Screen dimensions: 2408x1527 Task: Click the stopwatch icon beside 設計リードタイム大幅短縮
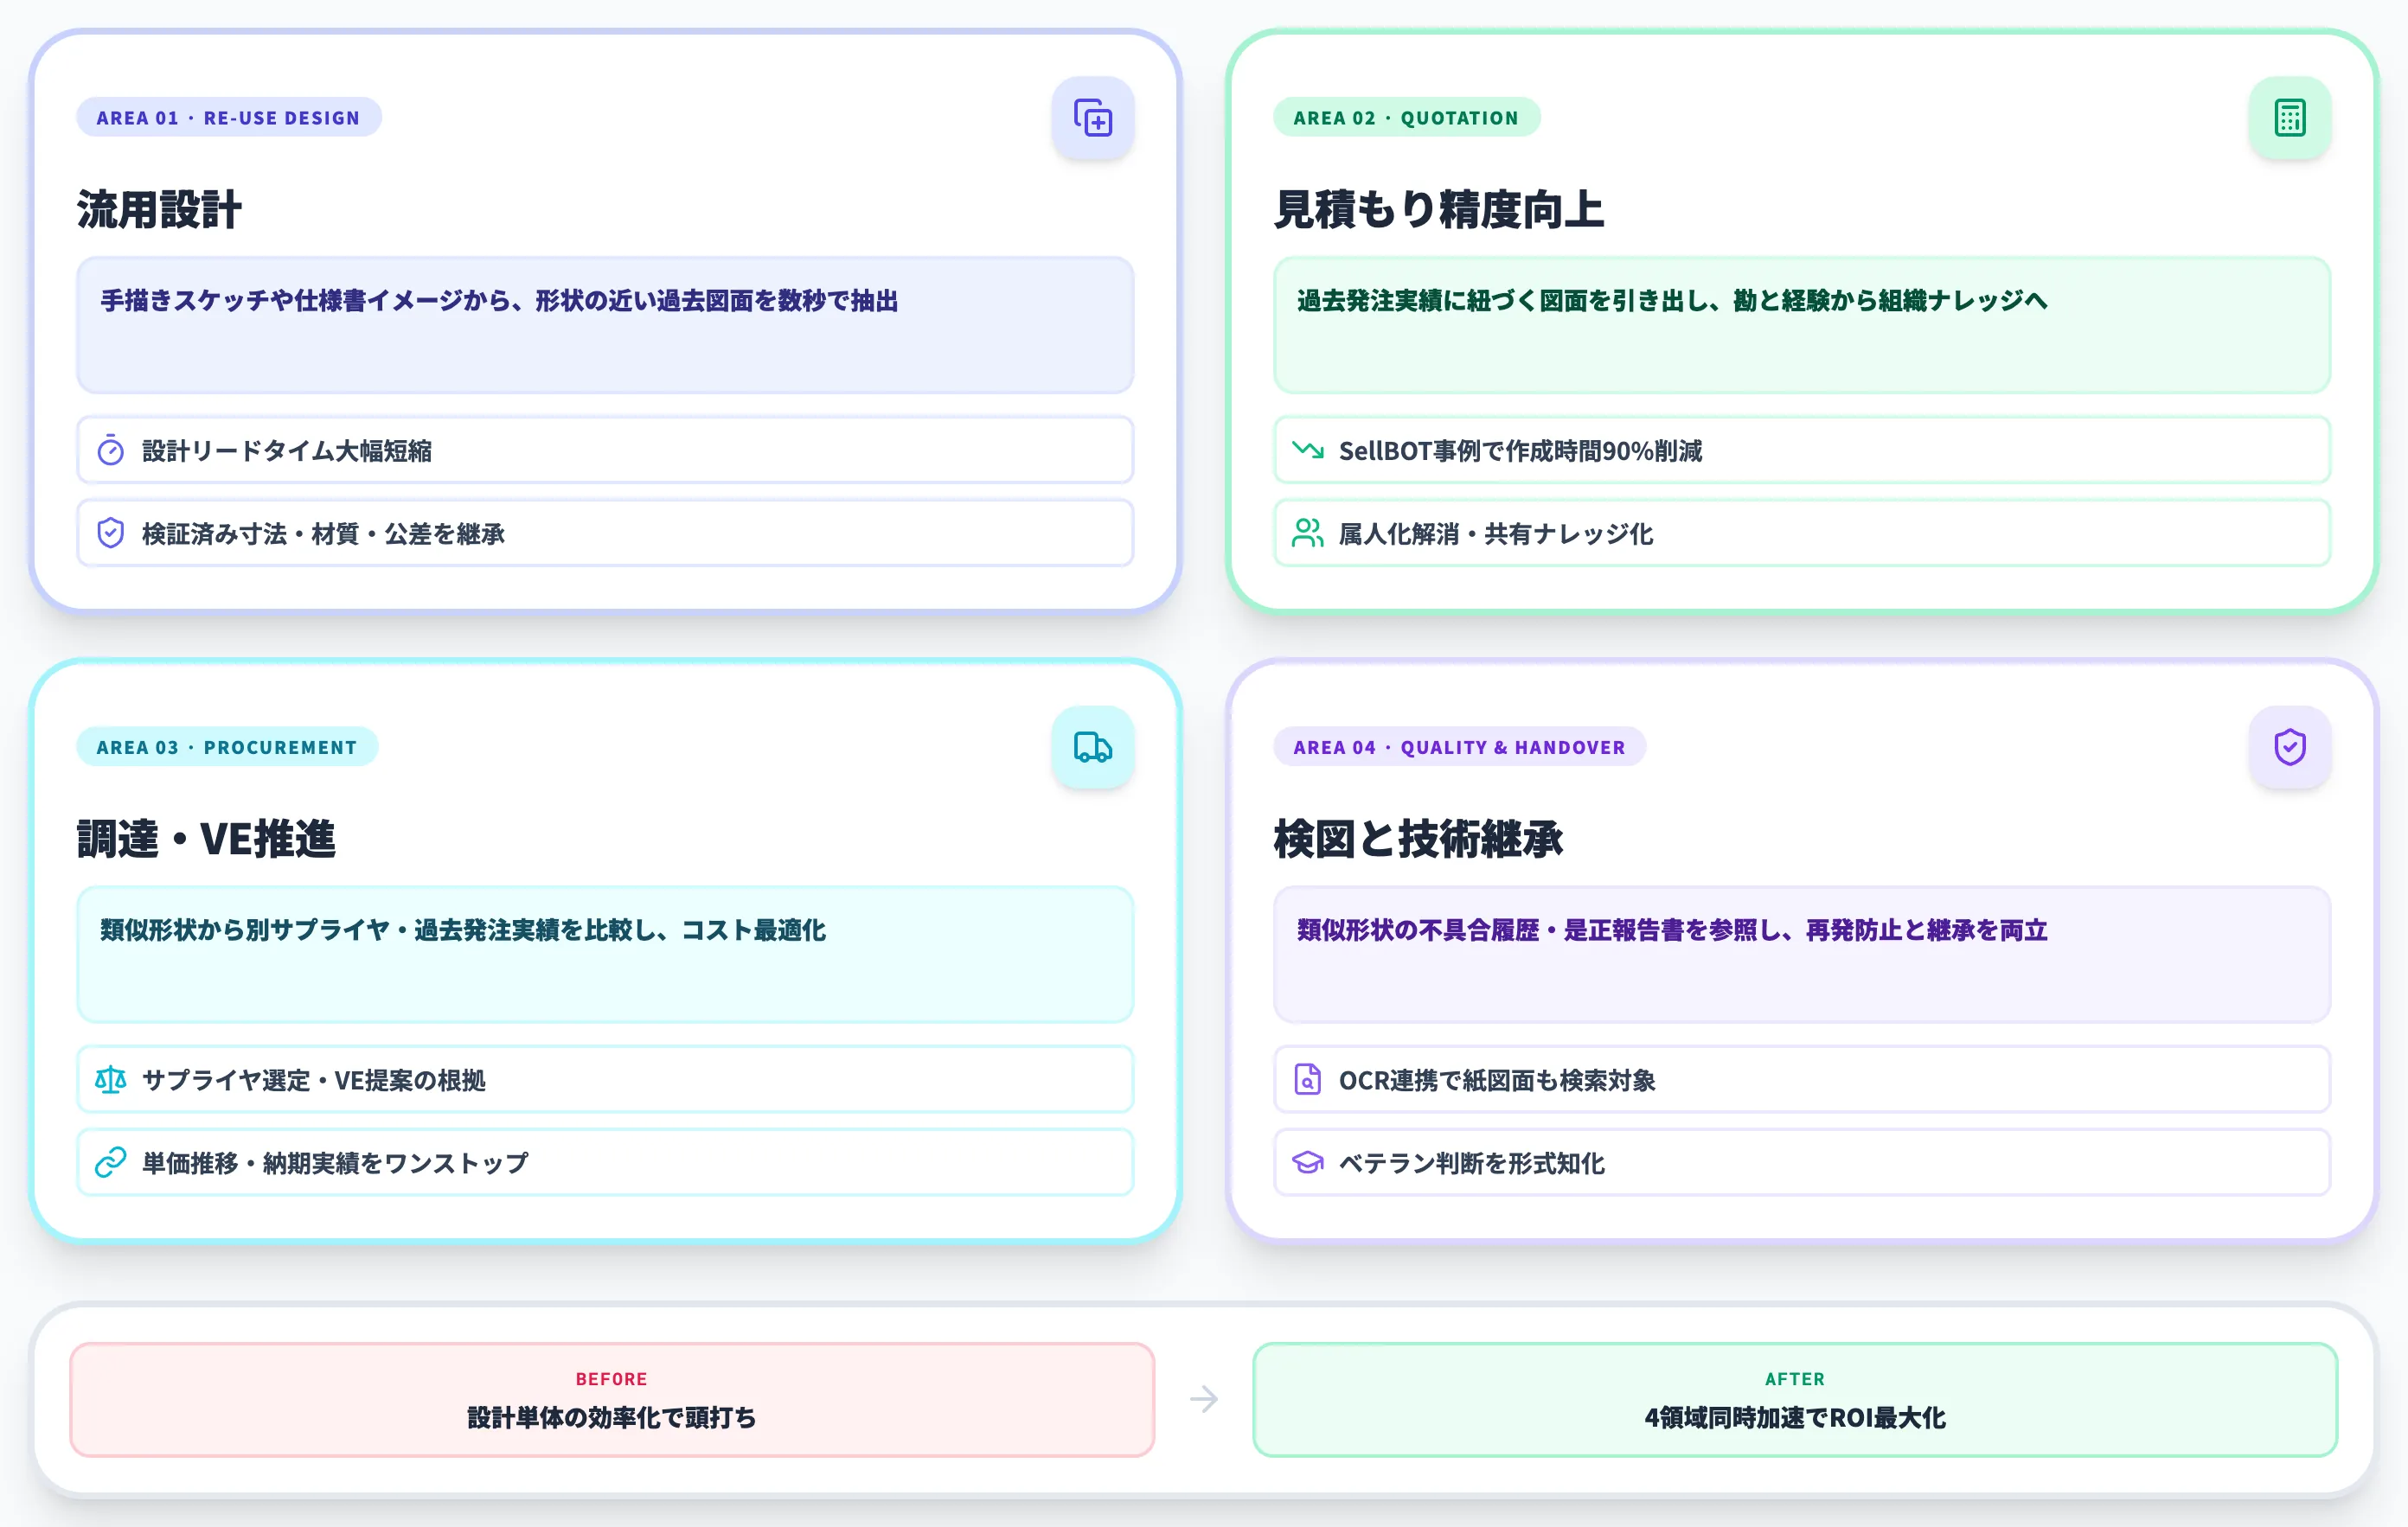click(111, 450)
